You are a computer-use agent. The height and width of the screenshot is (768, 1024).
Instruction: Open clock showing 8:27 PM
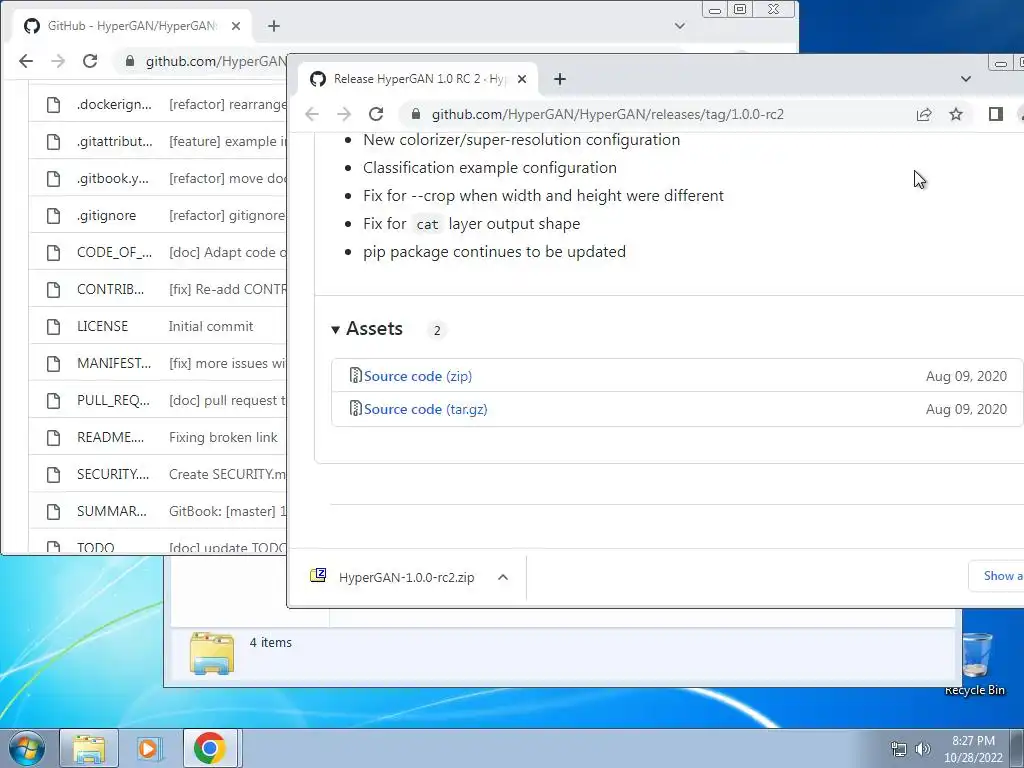(x=973, y=749)
